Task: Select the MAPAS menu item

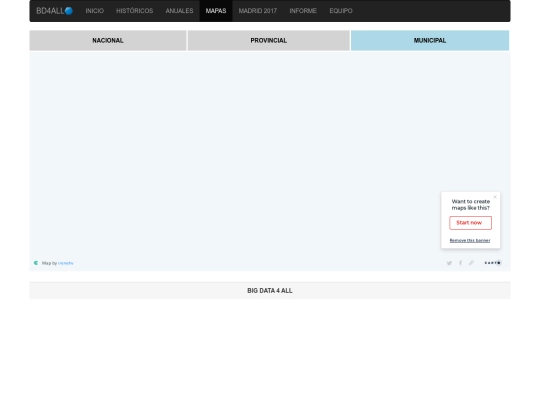Action: click(216, 11)
